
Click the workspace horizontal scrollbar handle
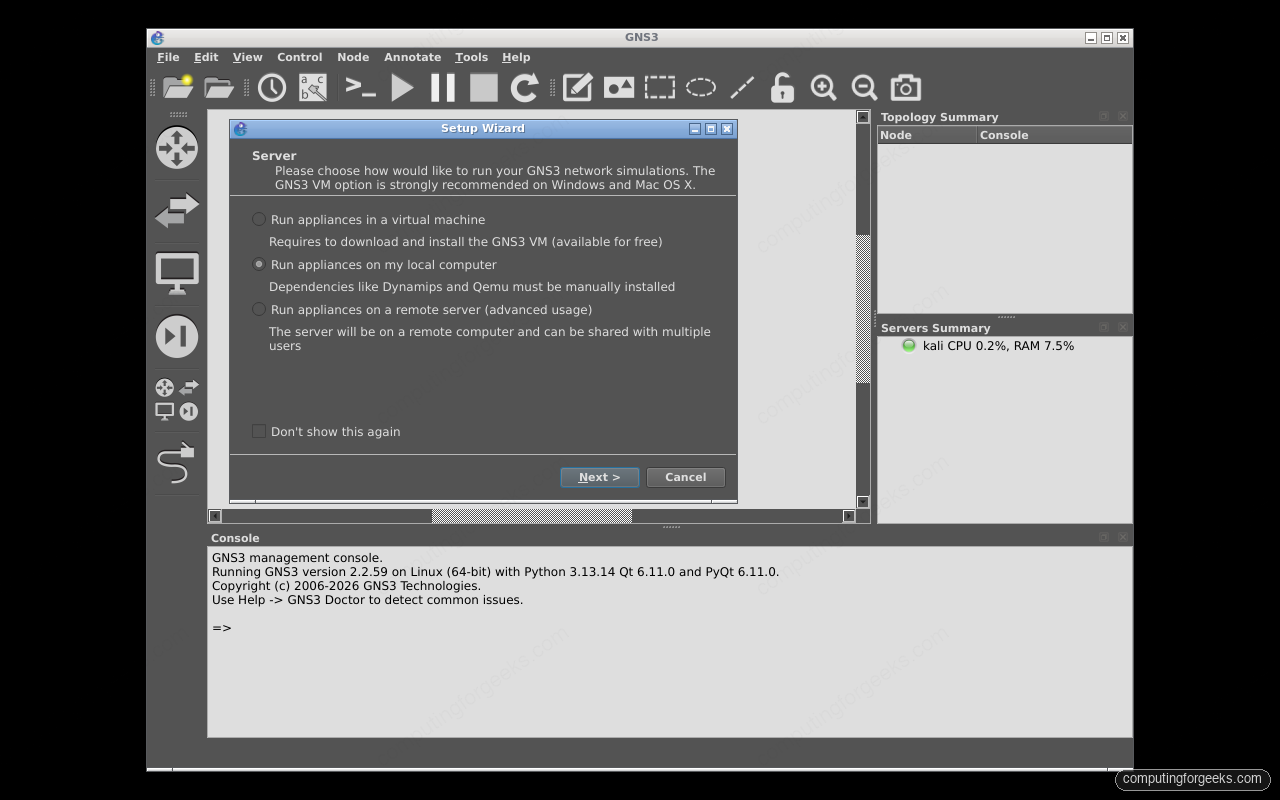tap(532, 516)
